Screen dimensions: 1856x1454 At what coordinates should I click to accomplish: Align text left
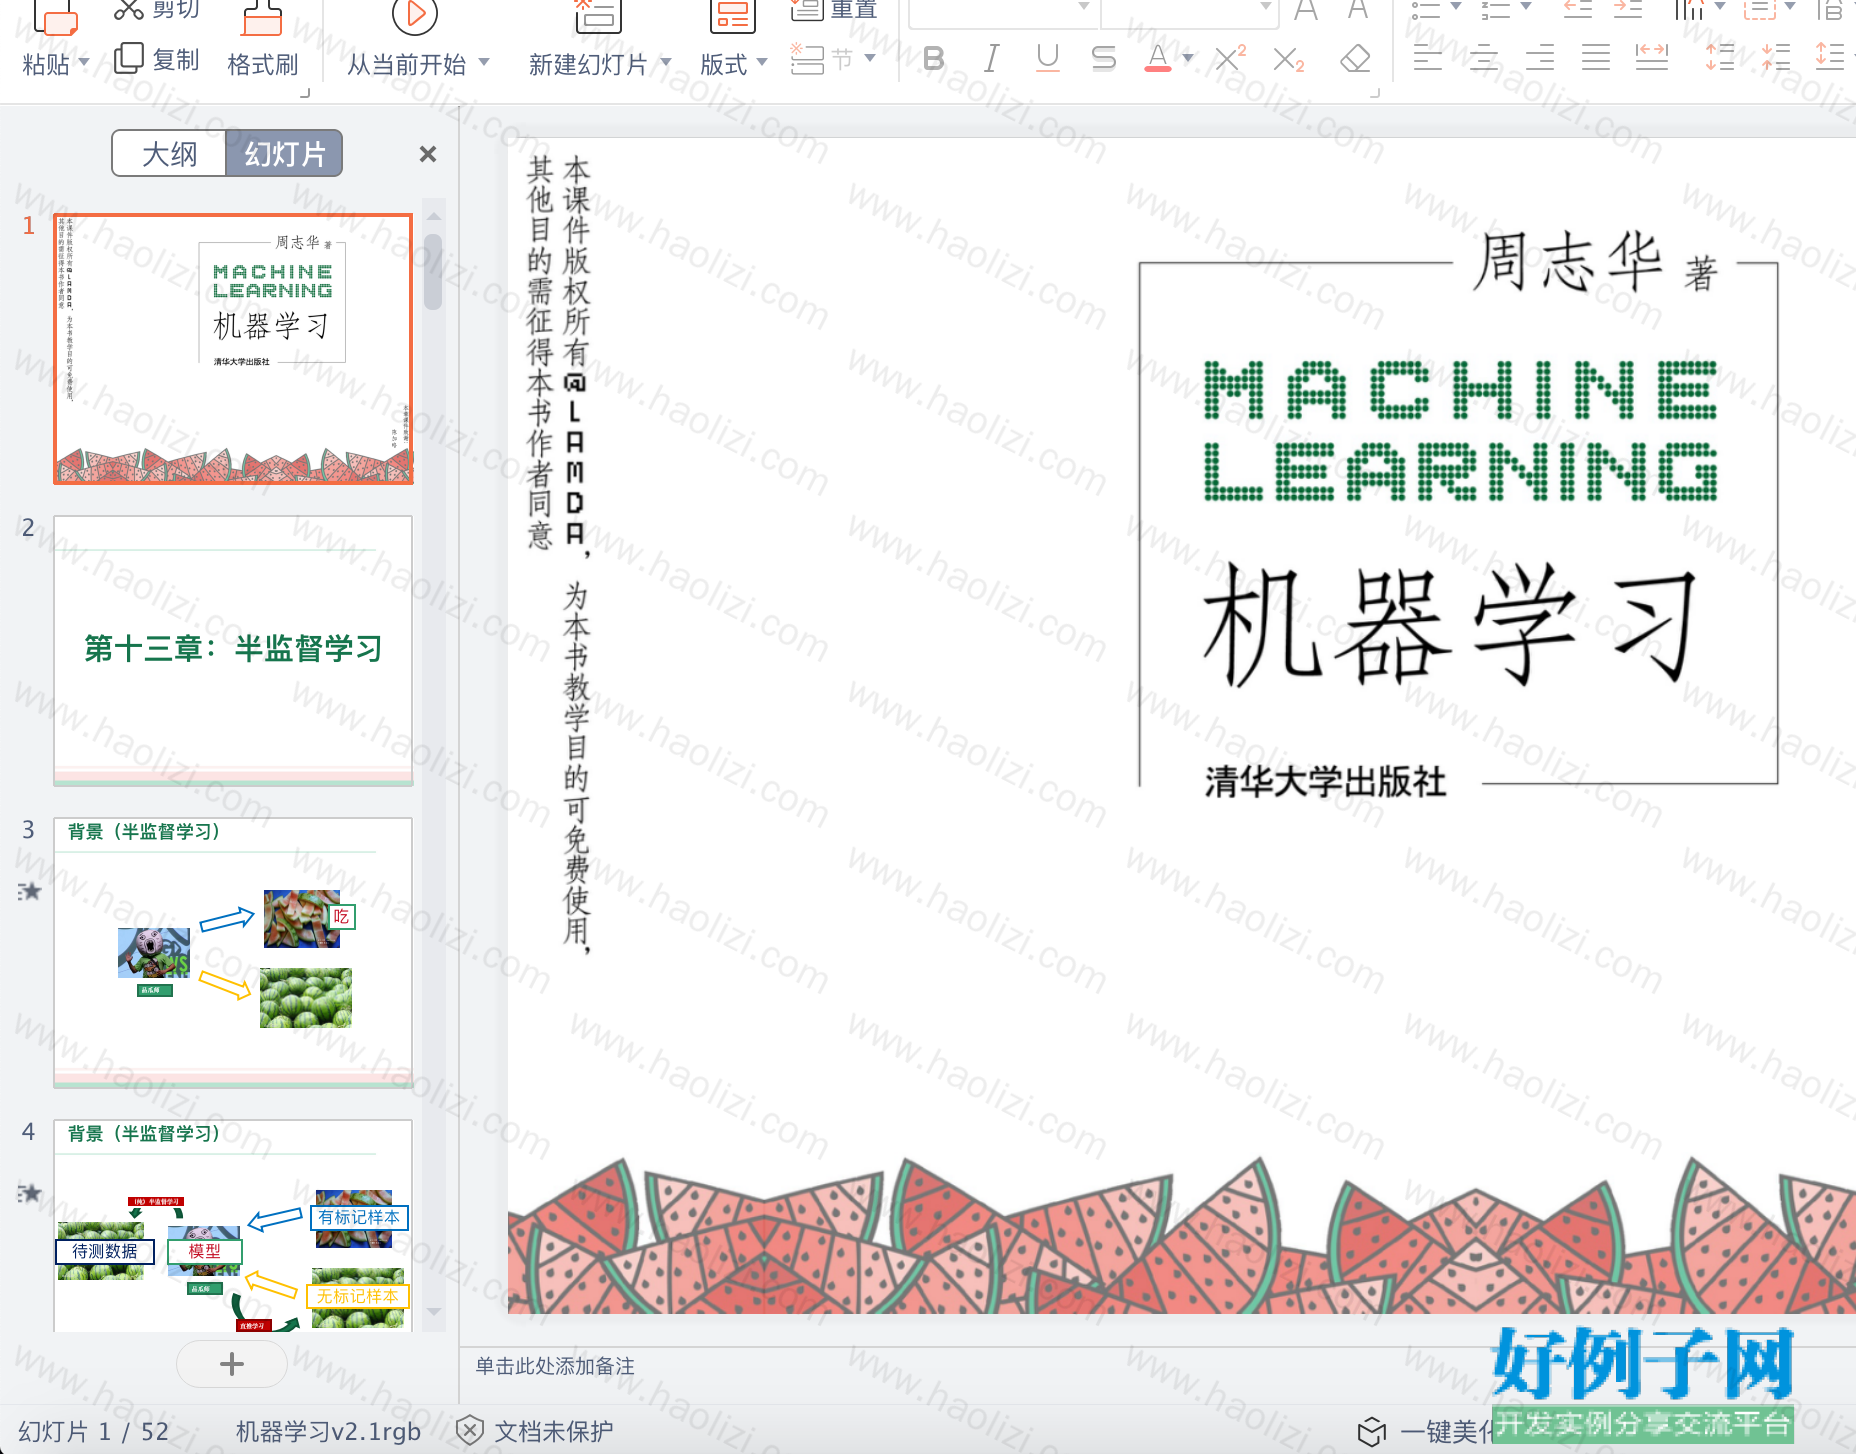1428,58
